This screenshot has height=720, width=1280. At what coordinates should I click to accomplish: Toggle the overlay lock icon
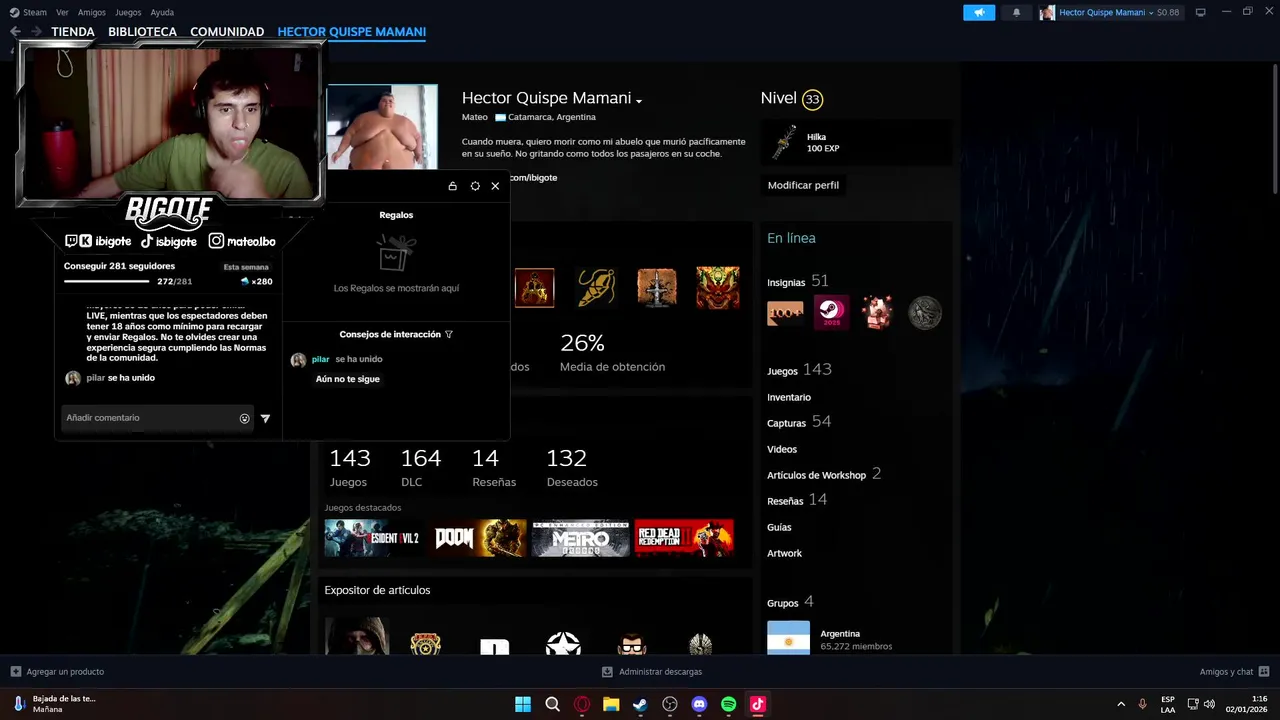[452, 186]
